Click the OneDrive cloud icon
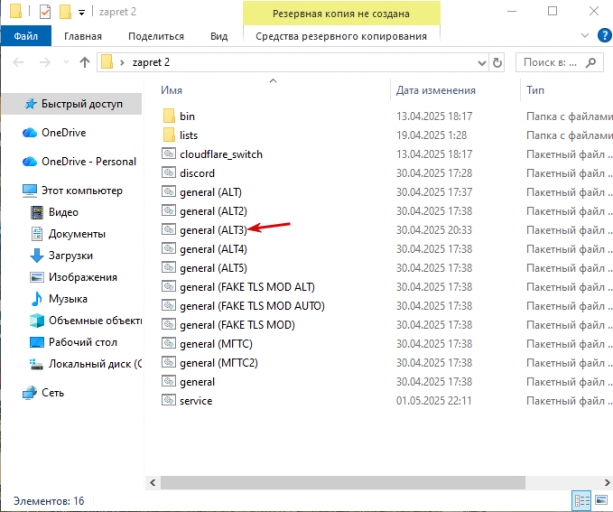Viewport: 613px width, 512px height. 30,133
